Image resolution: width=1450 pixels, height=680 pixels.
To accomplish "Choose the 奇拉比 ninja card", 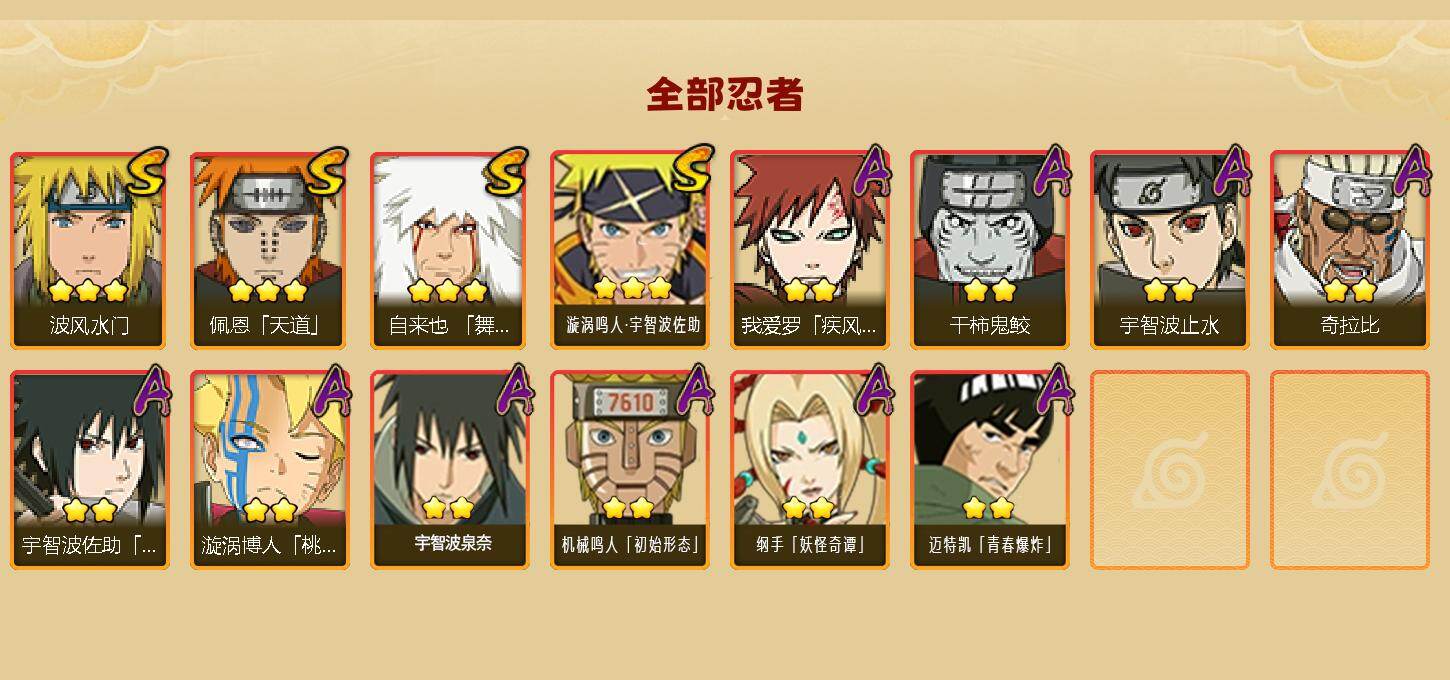I will tap(1350, 250).
